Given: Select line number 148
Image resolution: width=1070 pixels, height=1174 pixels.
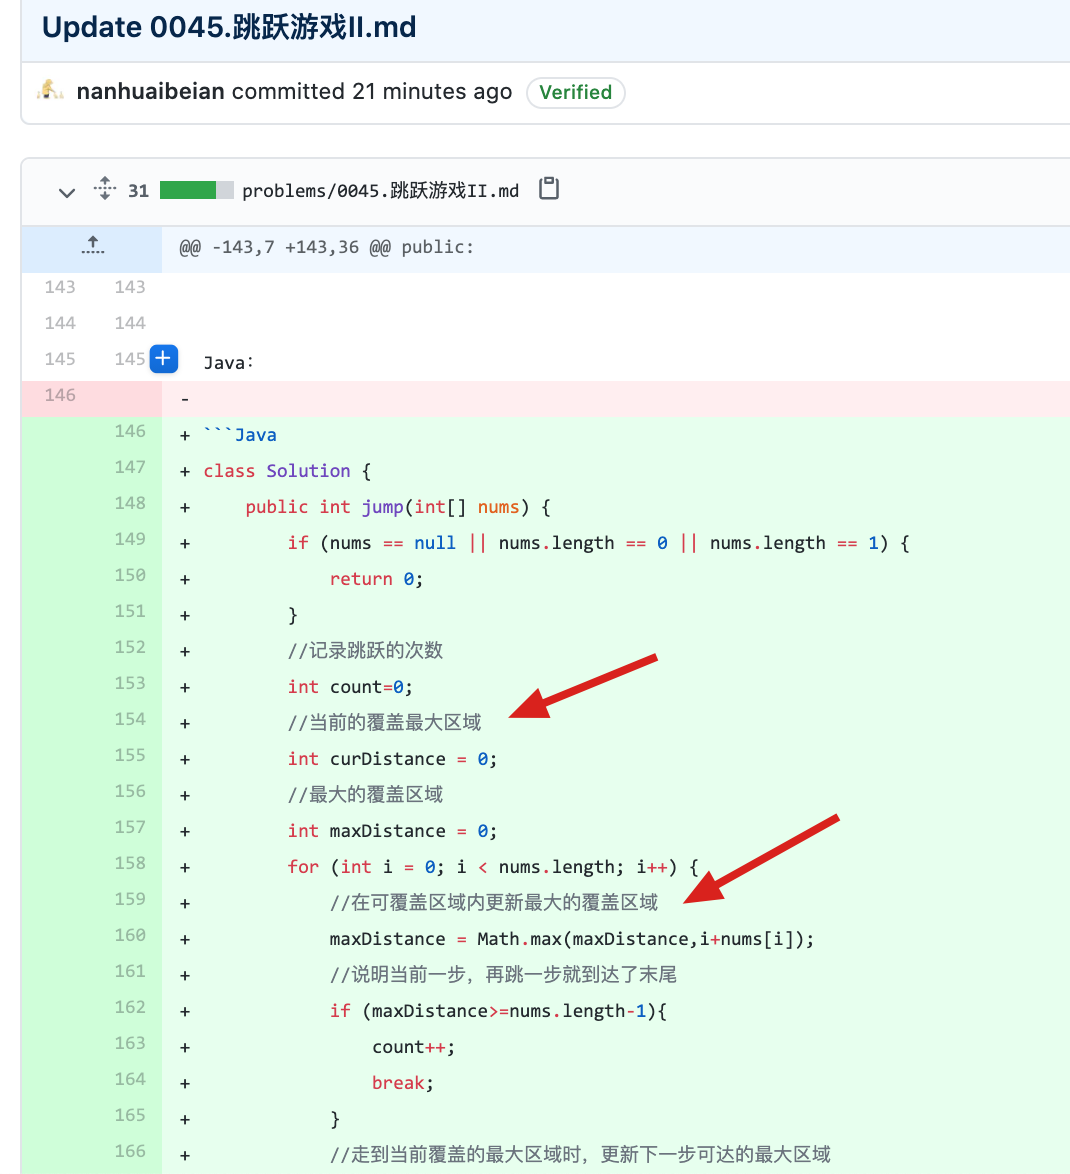Looking at the screenshot, I should pos(130,502).
